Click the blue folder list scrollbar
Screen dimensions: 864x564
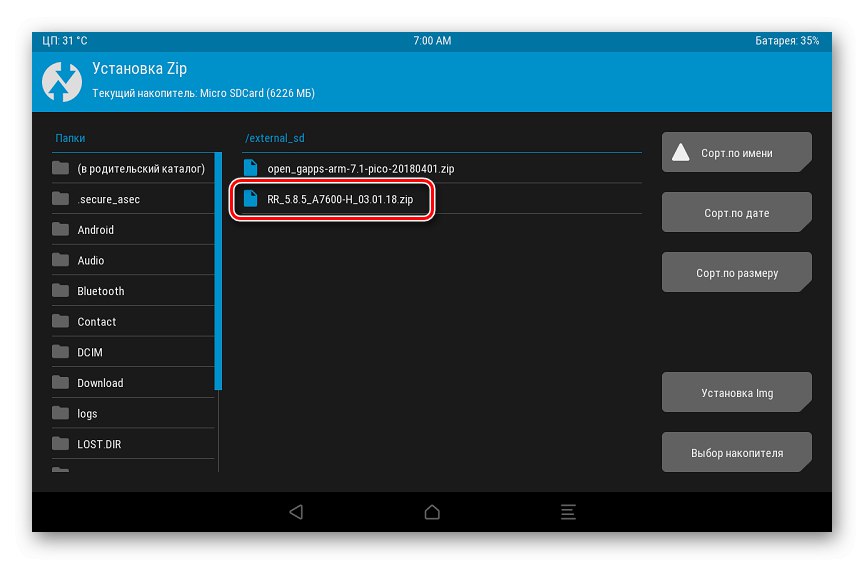pos(218,271)
